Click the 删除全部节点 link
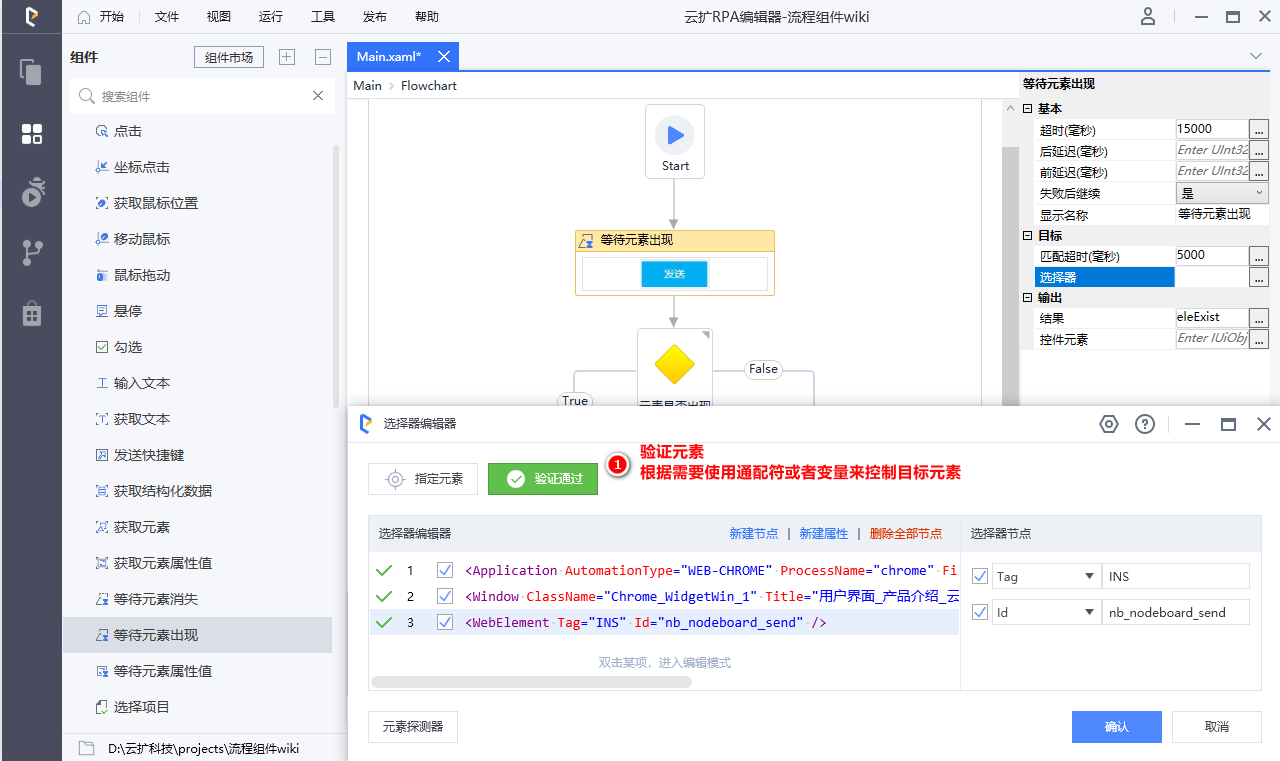The width and height of the screenshot is (1280, 761). coord(906,534)
